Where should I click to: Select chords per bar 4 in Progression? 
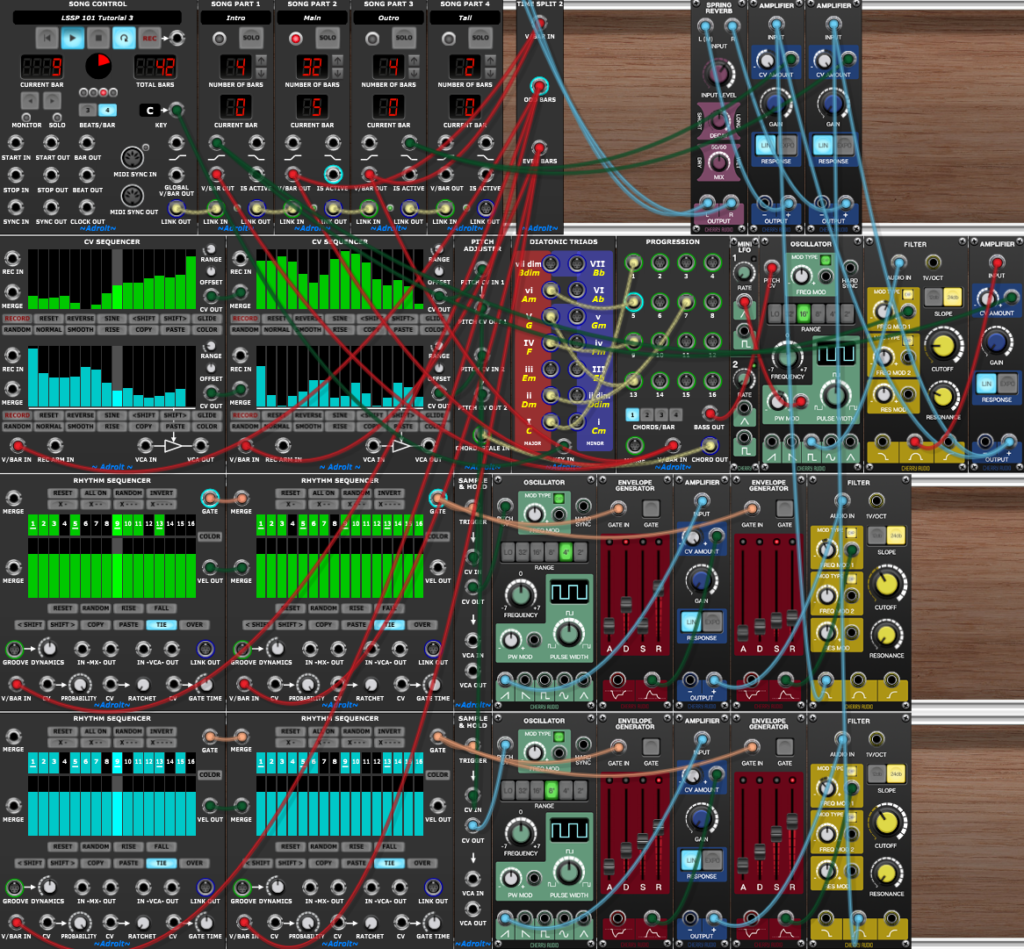pos(676,415)
